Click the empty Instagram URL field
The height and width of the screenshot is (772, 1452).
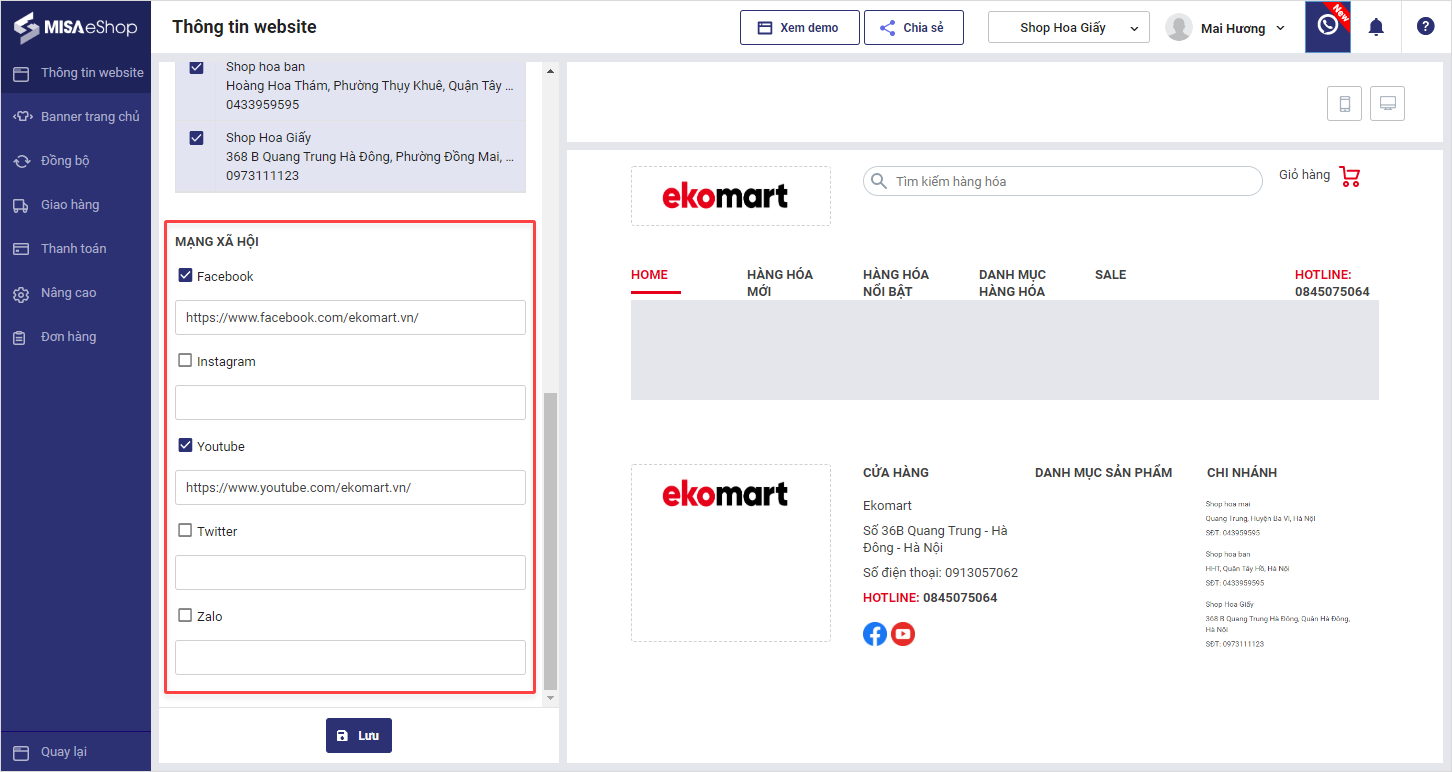350,402
